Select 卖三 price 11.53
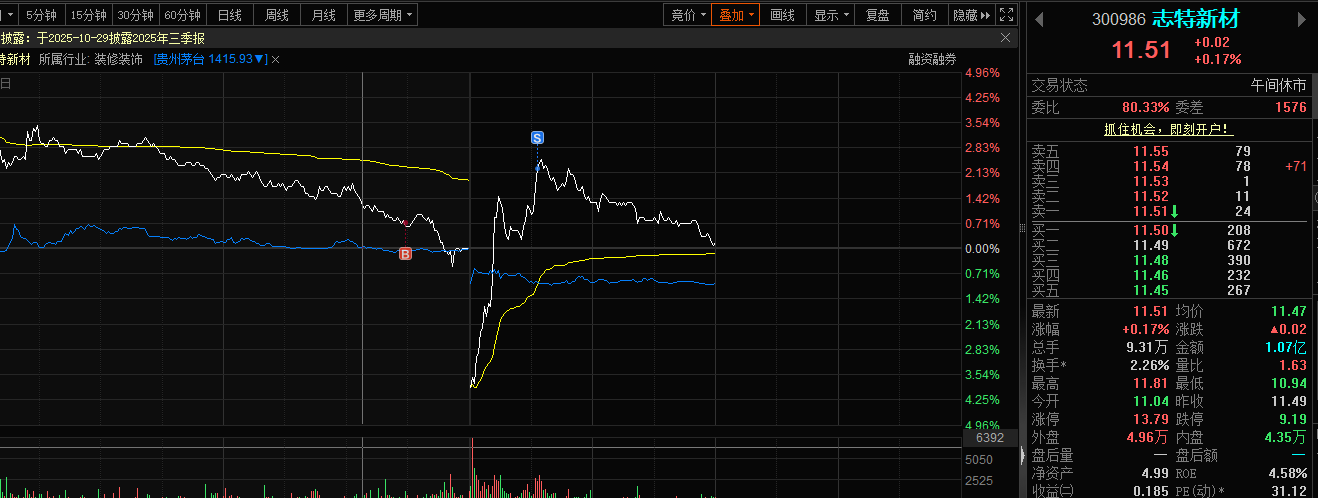This screenshot has width=1318, height=498. [1150, 181]
